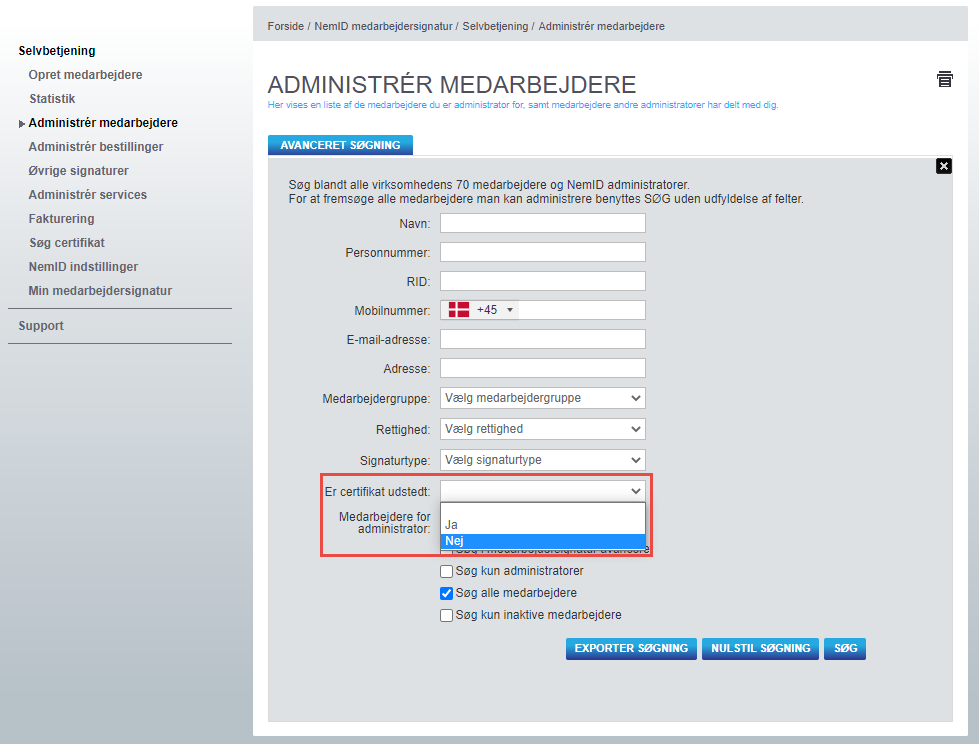Close the advanced search panel with X
This screenshot has height=744, width=979.
(943, 166)
